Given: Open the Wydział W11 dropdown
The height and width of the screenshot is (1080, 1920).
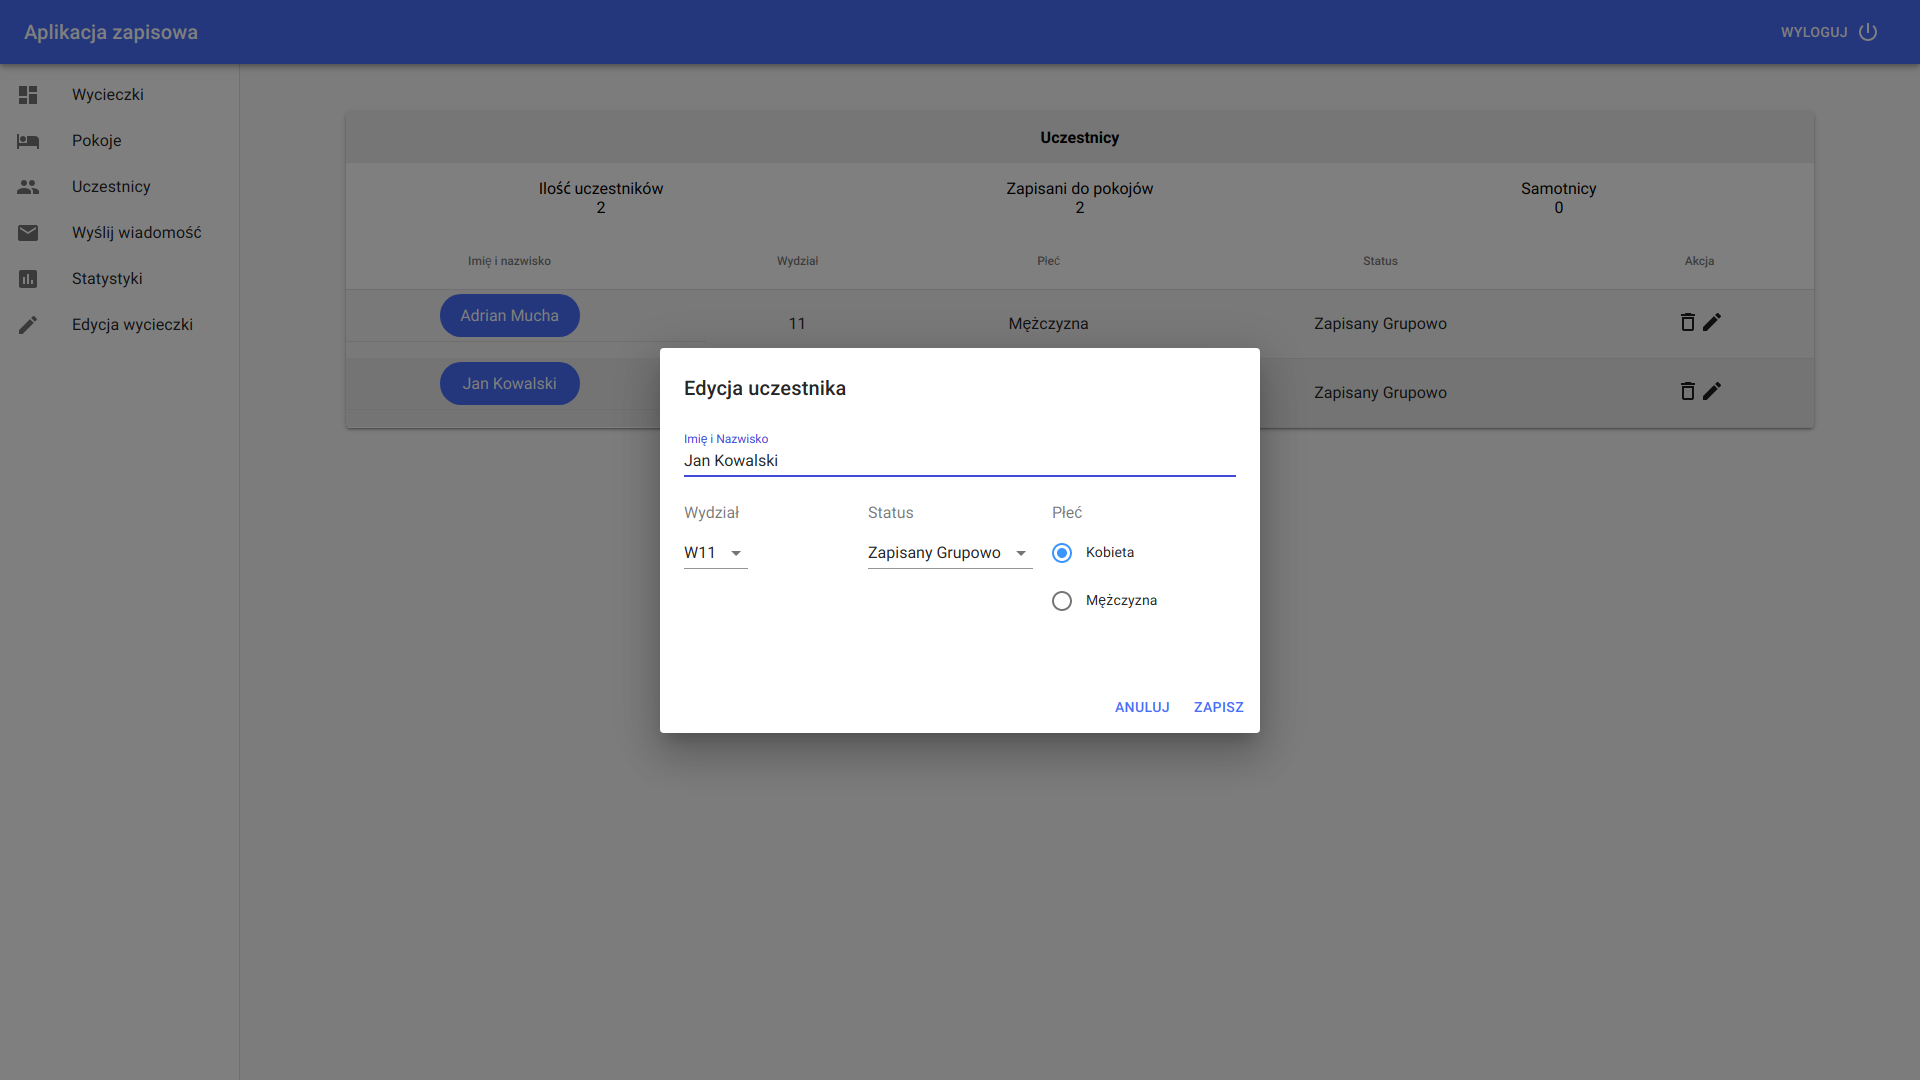Looking at the screenshot, I should (x=715, y=553).
